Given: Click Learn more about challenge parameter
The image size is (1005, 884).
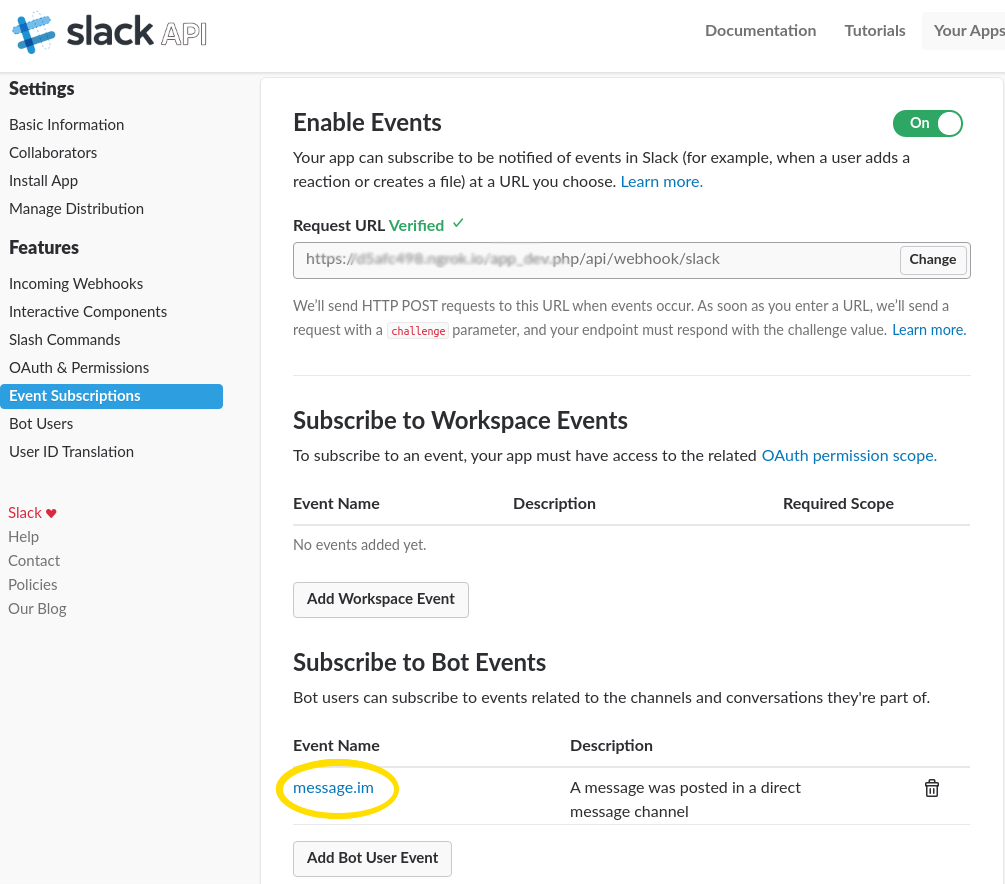Looking at the screenshot, I should coord(929,330).
